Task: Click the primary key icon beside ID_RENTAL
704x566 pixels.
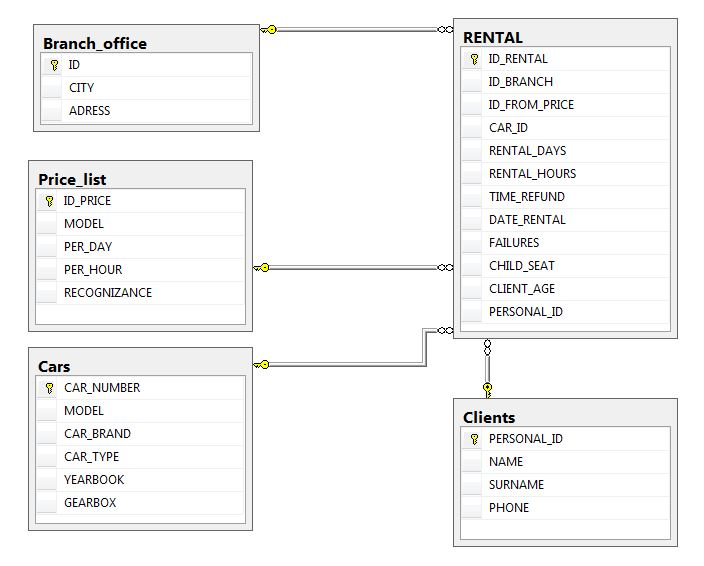Action: [474, 59]
